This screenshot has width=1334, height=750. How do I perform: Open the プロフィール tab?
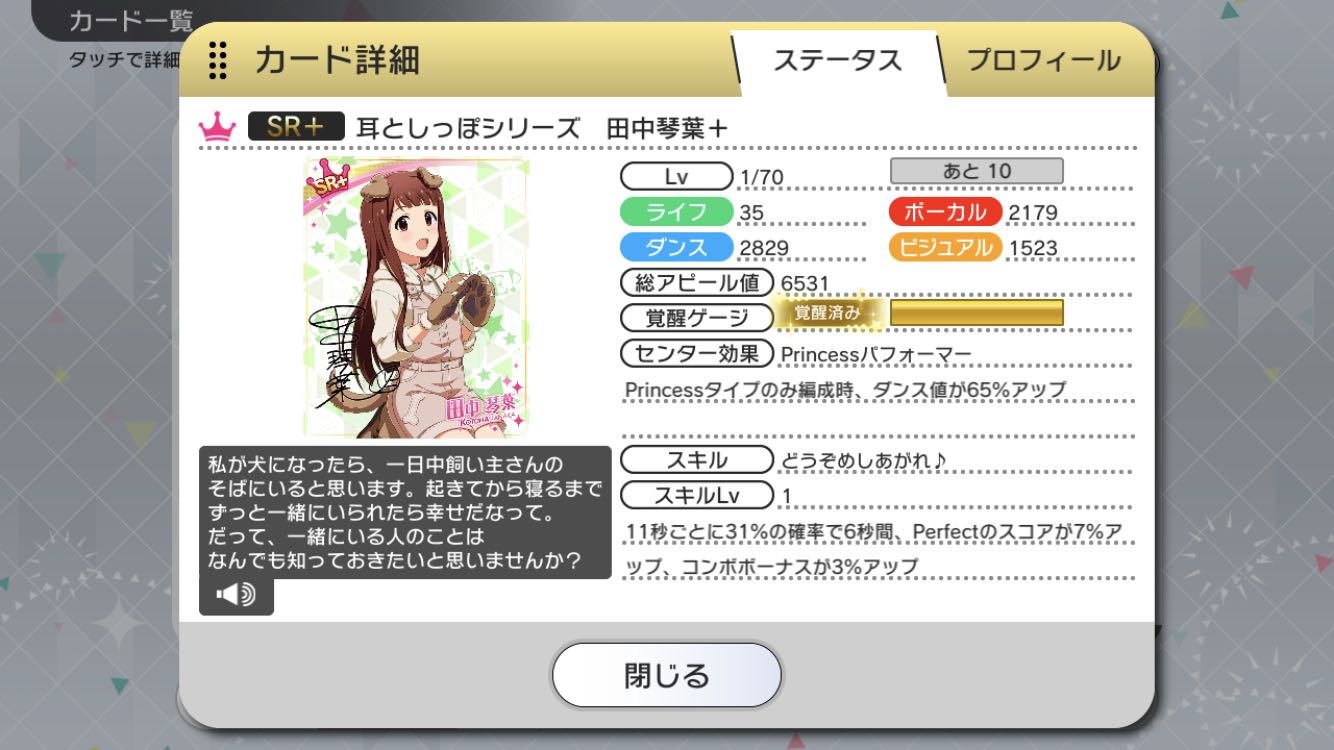coord(1043,60)
